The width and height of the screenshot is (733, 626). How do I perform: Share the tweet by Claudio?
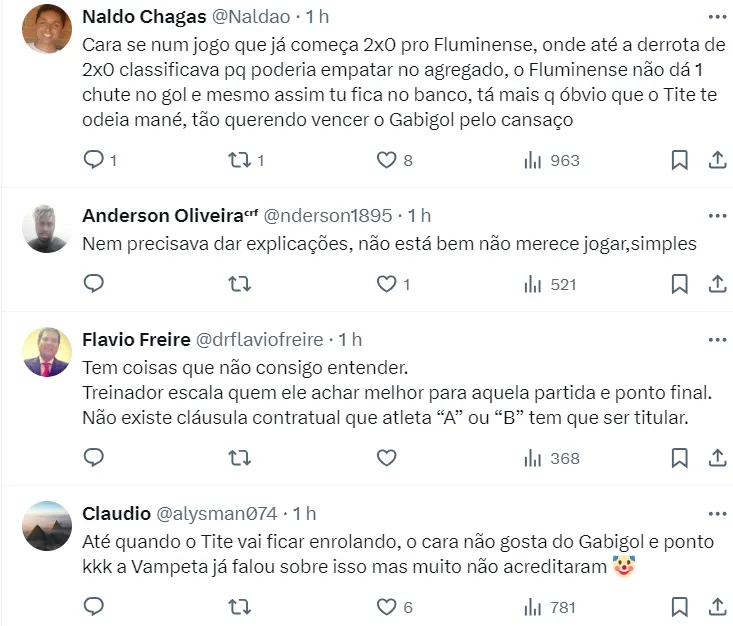(717, 606)
